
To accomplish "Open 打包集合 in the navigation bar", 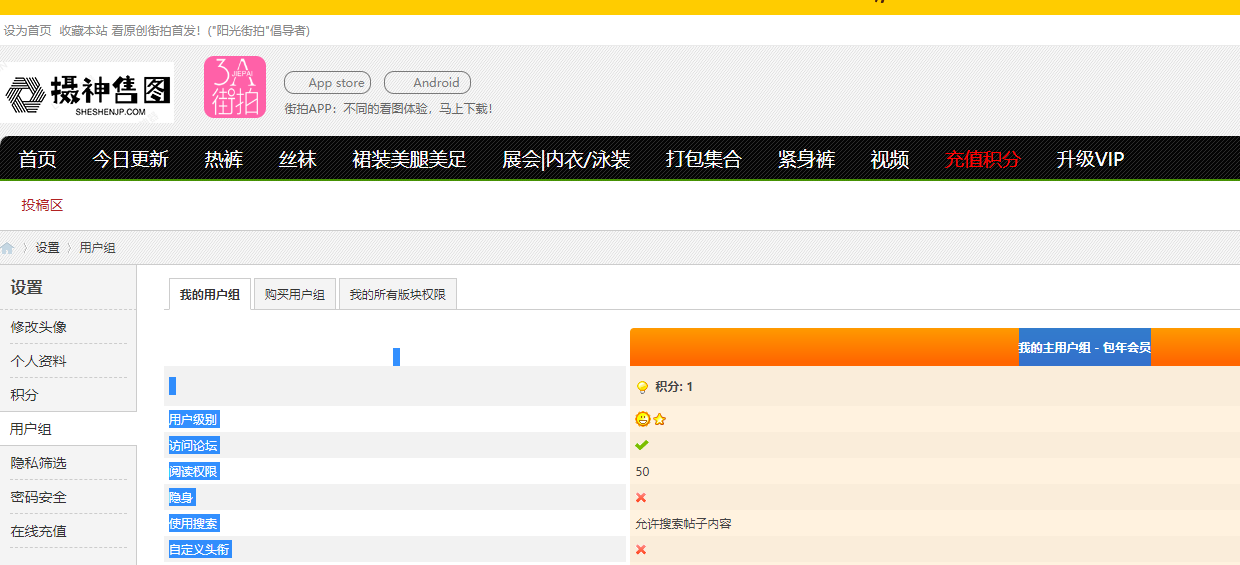I will click(x=704, y=159).
